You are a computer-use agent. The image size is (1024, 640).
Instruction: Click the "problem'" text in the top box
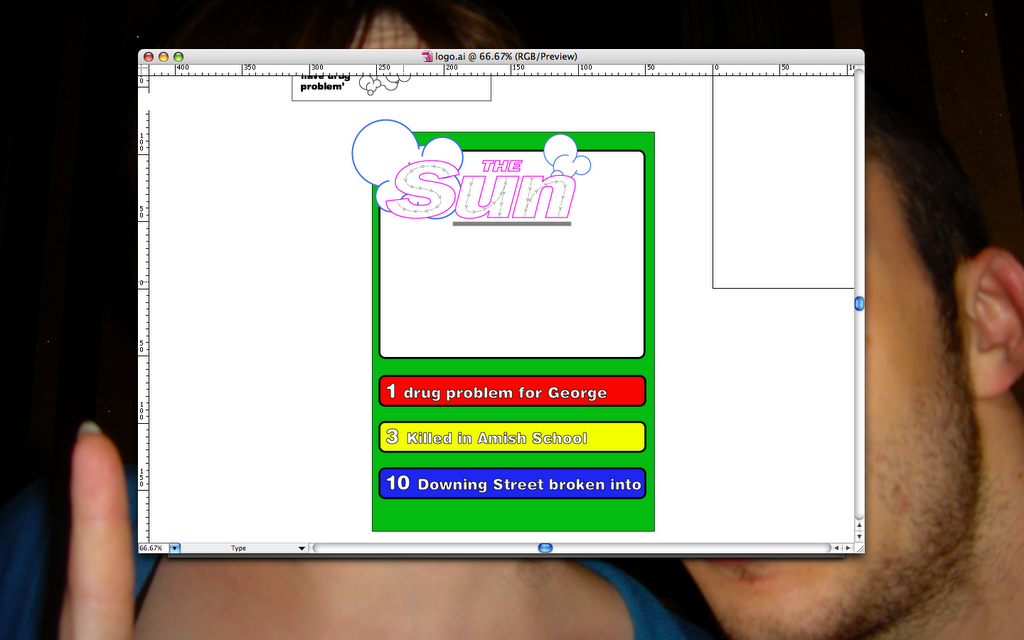(322, 87)
